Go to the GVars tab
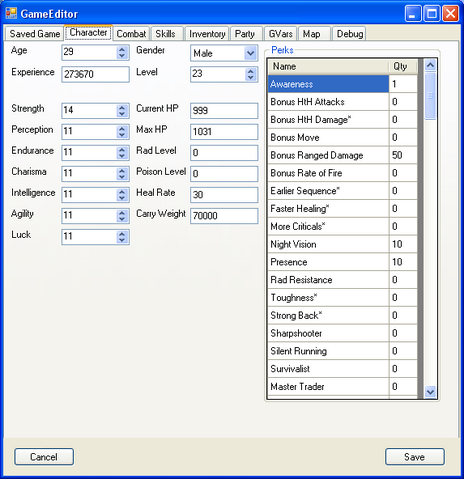Viewport: 464px width, 479px height. point(281,34)
